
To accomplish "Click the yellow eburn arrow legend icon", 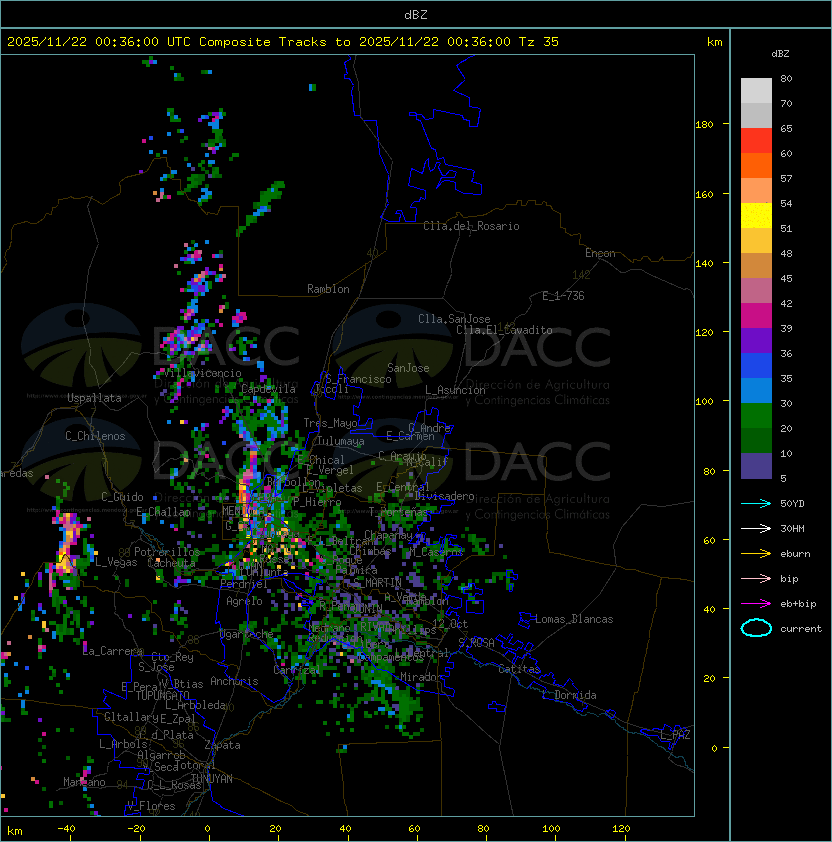I will pyautogui.click(x=756, y=554).
